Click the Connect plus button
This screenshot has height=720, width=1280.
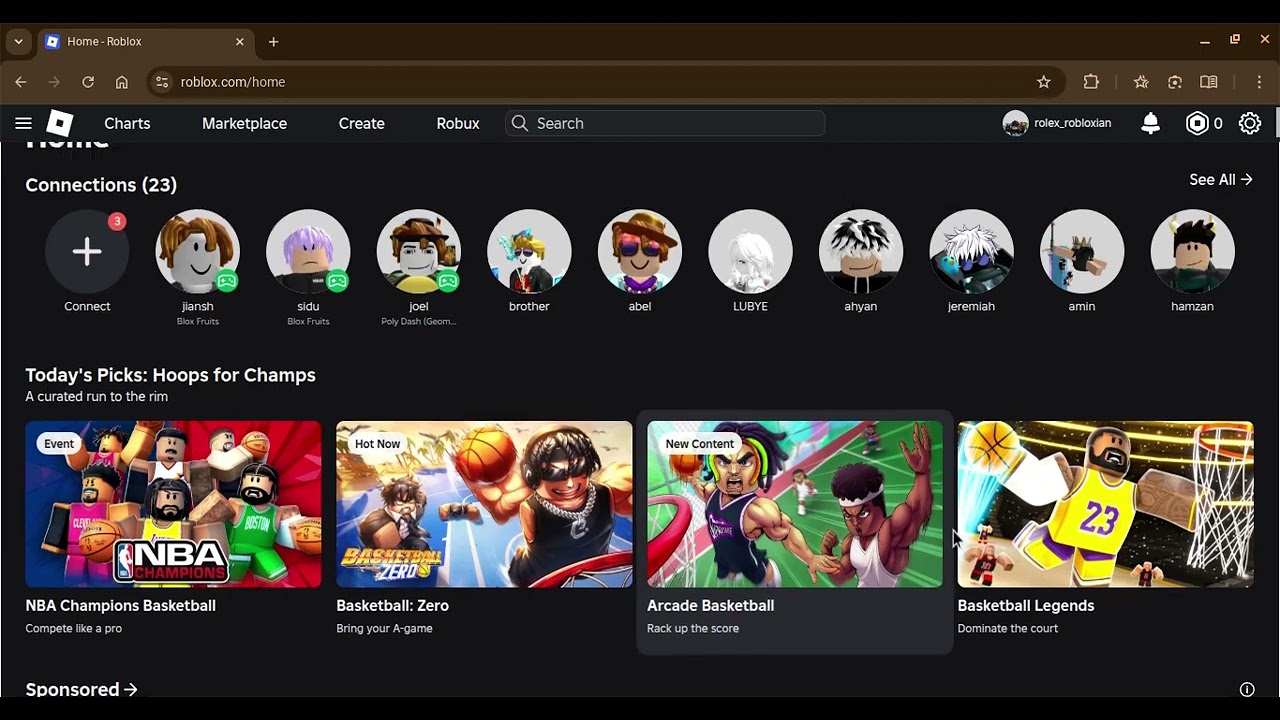(87, 251)
